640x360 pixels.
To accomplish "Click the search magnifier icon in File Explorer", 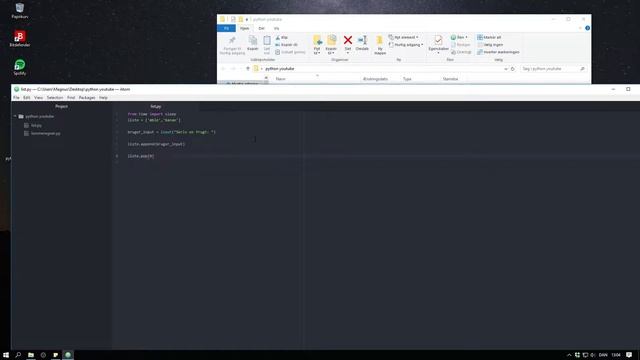I will coord(582,69).
